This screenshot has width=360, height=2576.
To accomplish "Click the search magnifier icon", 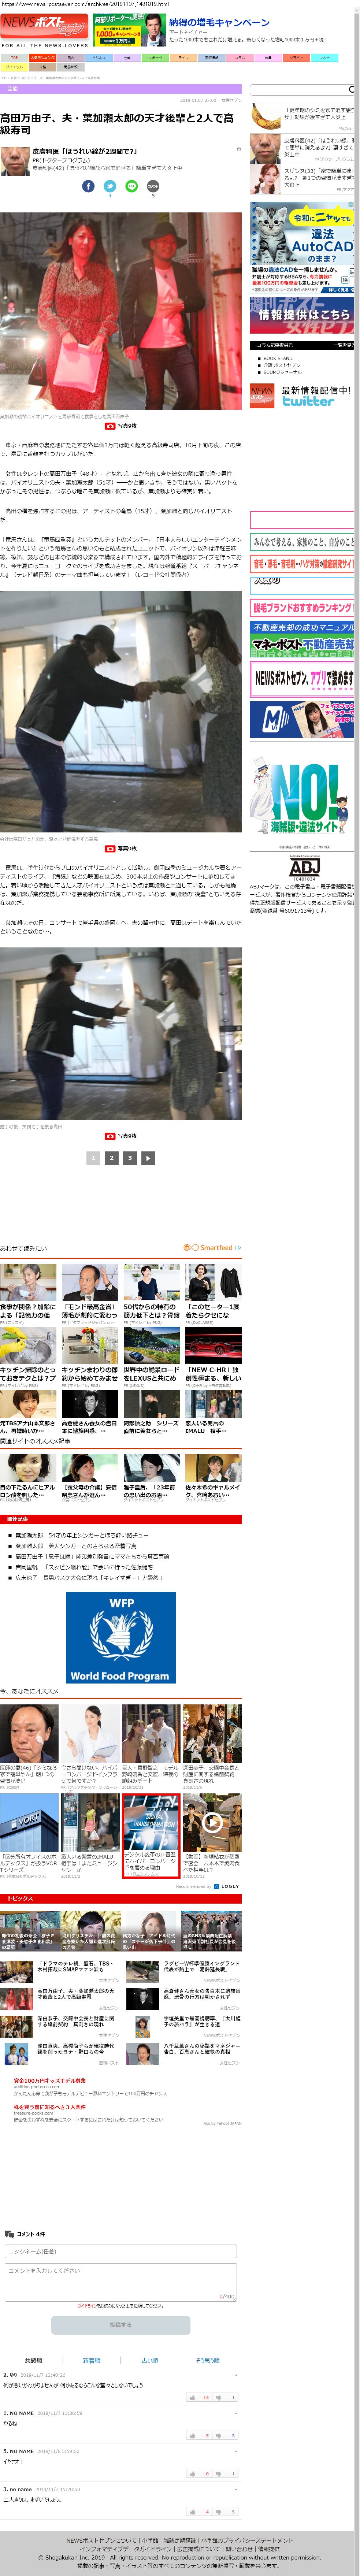I will click(351, 89).
